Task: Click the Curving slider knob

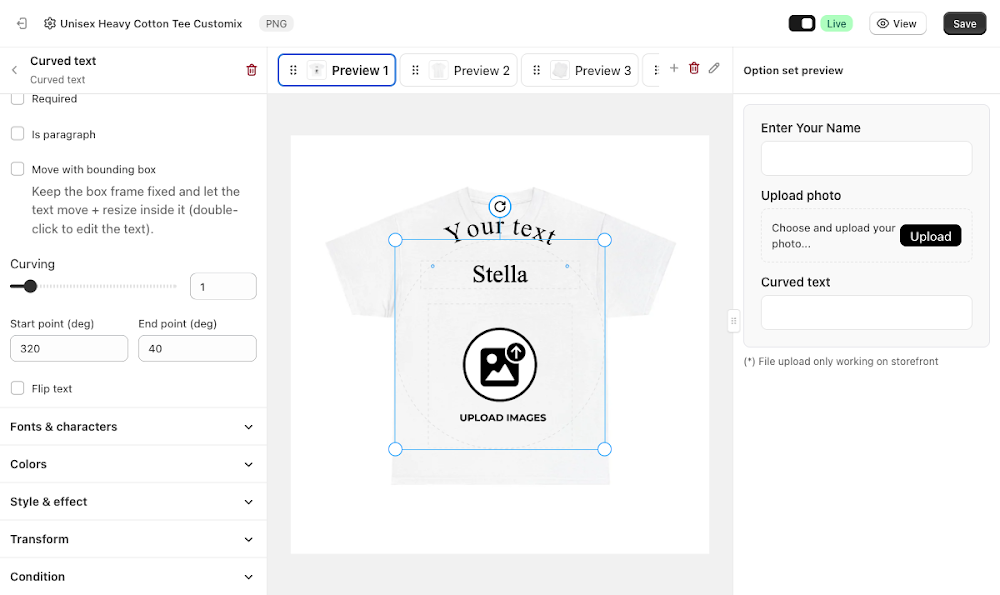Action: click(30, 286)
